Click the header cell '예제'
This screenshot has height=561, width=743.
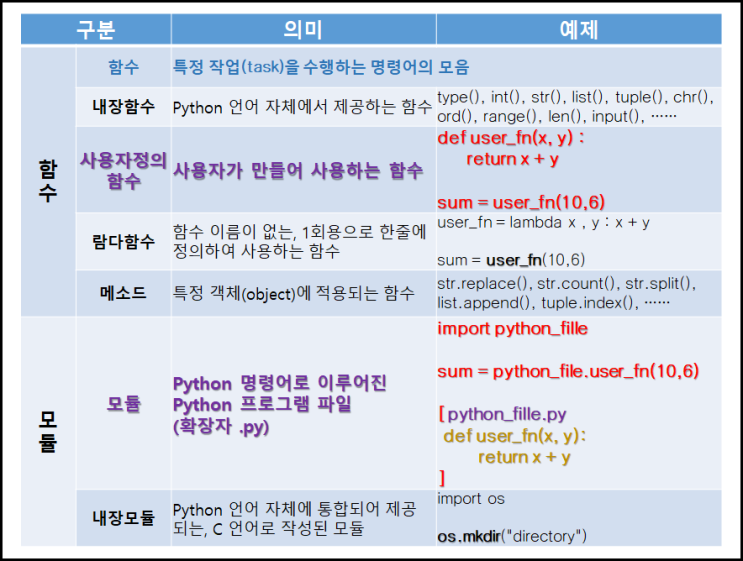point(579,29)
